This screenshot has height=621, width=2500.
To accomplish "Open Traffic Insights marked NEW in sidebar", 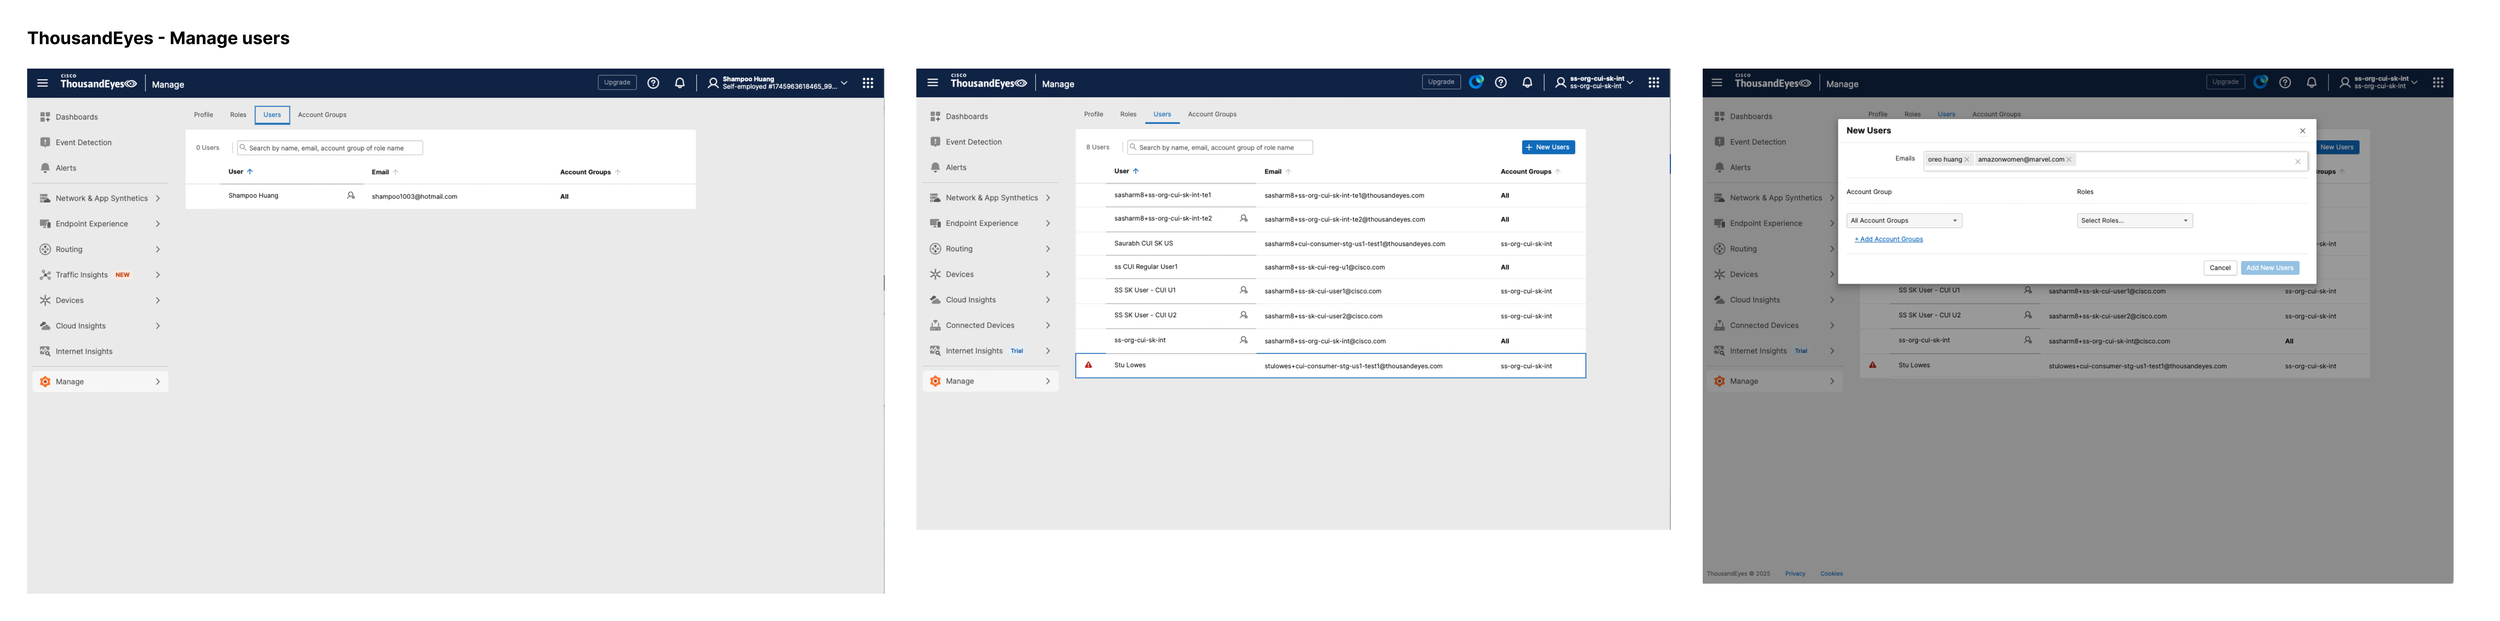I will (99, 275).
